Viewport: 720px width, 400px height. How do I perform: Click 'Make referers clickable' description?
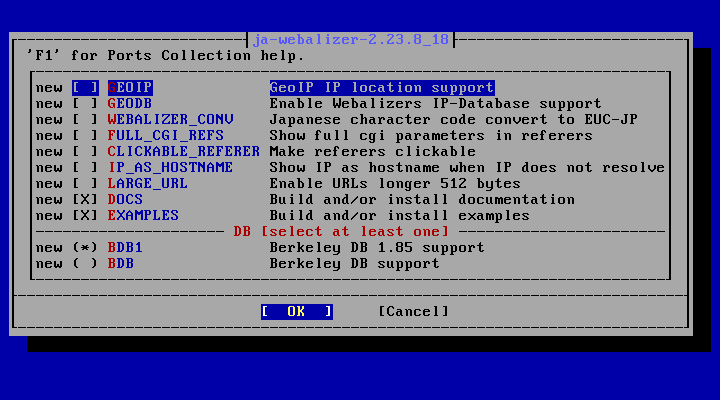click(373, 152)
